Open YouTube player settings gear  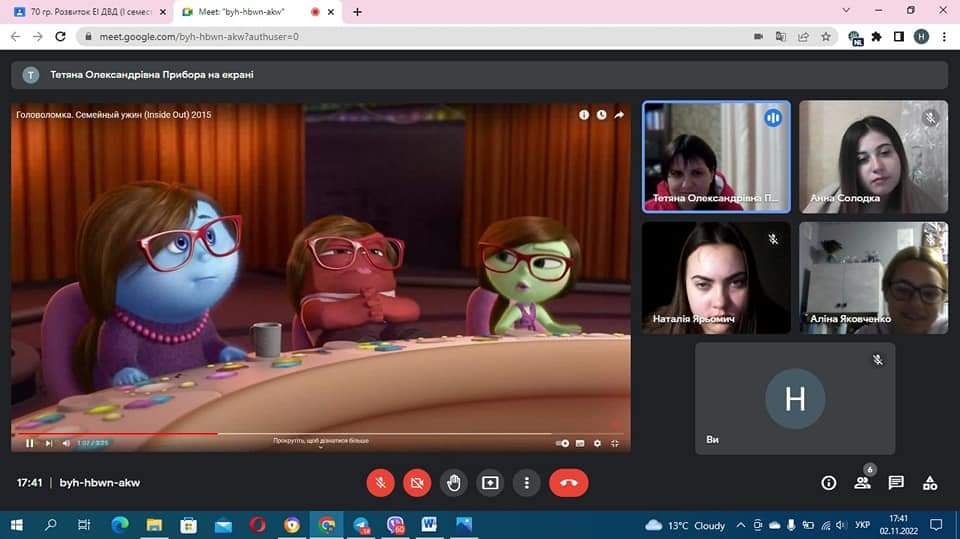coord(597,443)
